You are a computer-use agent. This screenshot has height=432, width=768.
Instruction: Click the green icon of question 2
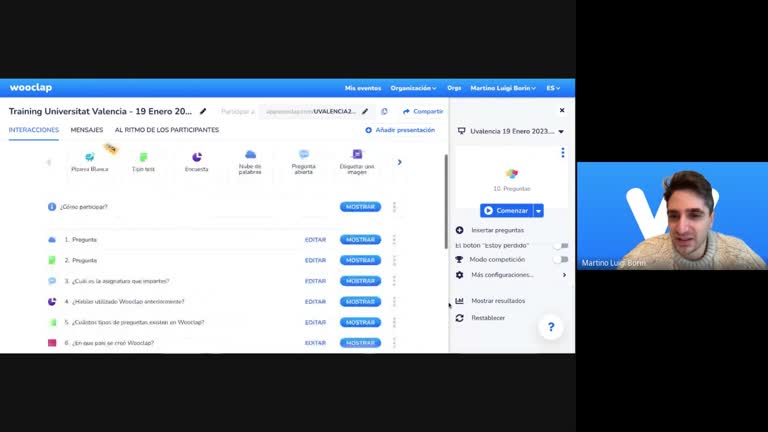pos(52,260)
